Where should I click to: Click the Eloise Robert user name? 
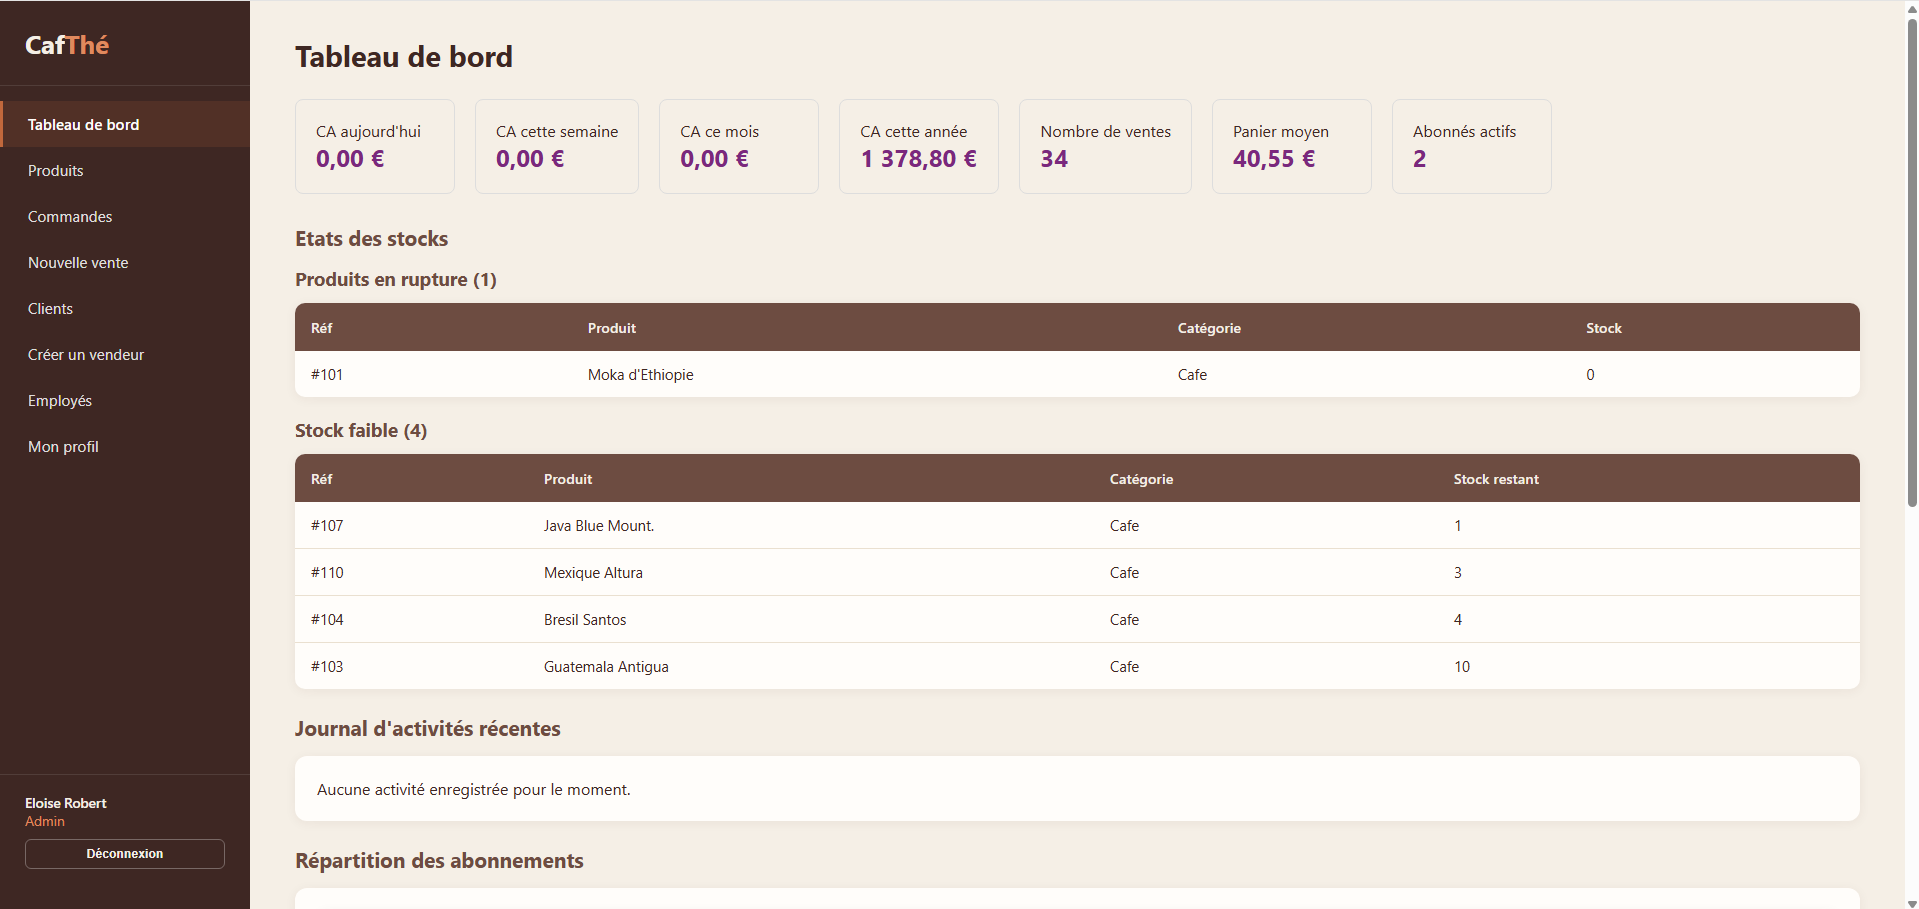[66, 803]
